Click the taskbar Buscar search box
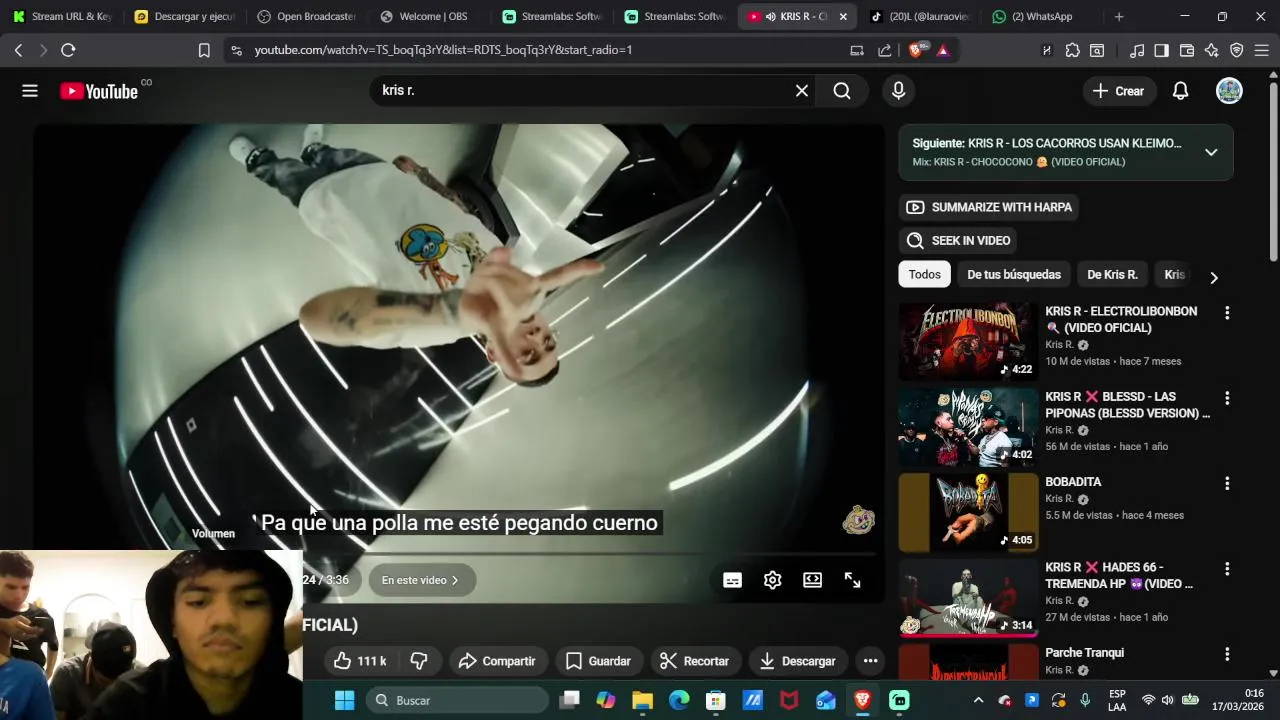Image resolution: width=1280 pixels, height=720 pixels. 457,700
